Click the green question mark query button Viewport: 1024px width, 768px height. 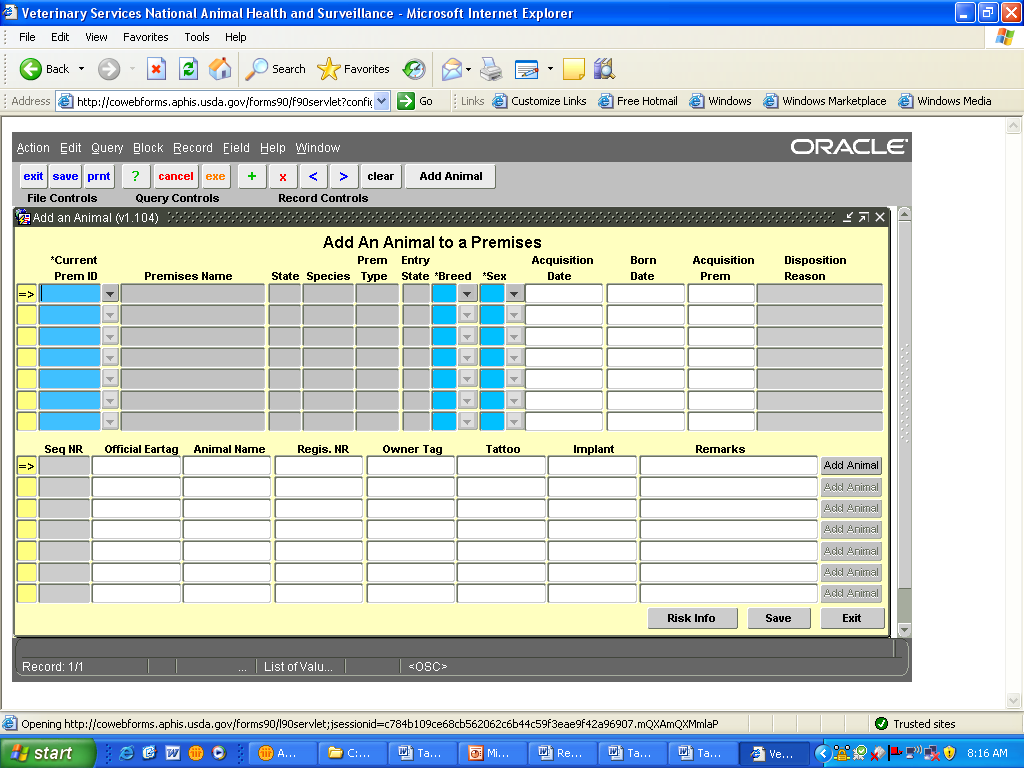point(136,177)
